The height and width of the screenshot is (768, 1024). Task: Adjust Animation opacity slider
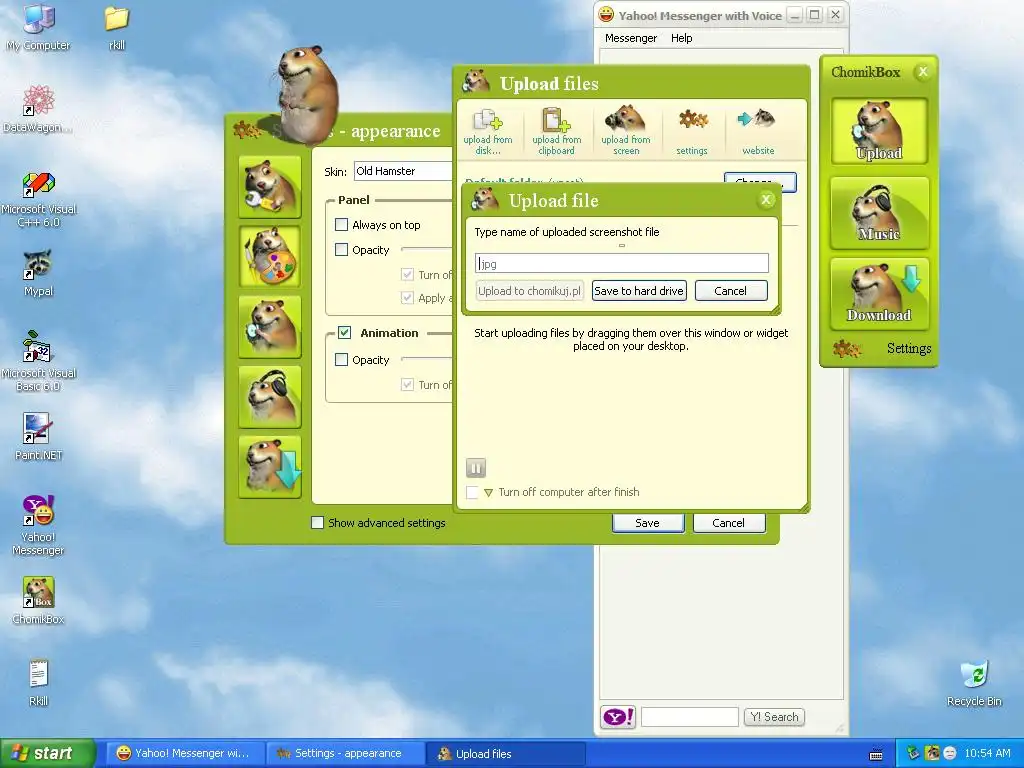(426, 359)
